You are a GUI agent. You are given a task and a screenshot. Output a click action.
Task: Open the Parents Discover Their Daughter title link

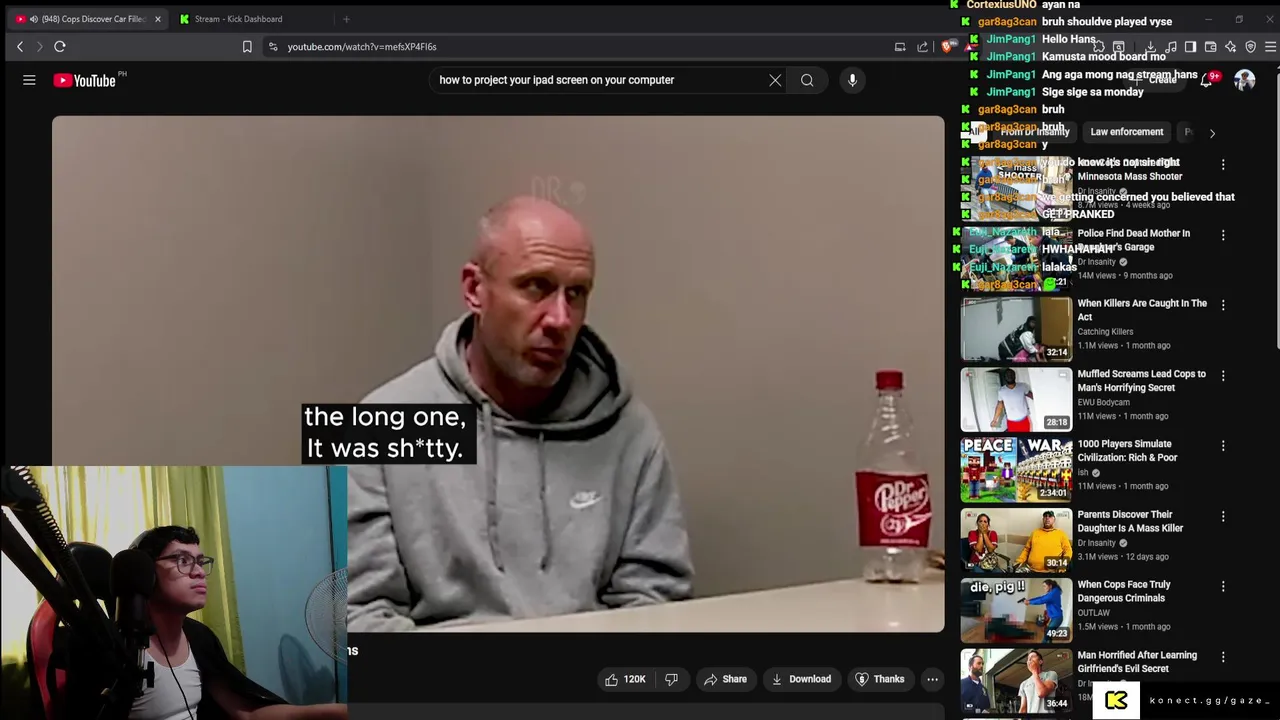1130,521
